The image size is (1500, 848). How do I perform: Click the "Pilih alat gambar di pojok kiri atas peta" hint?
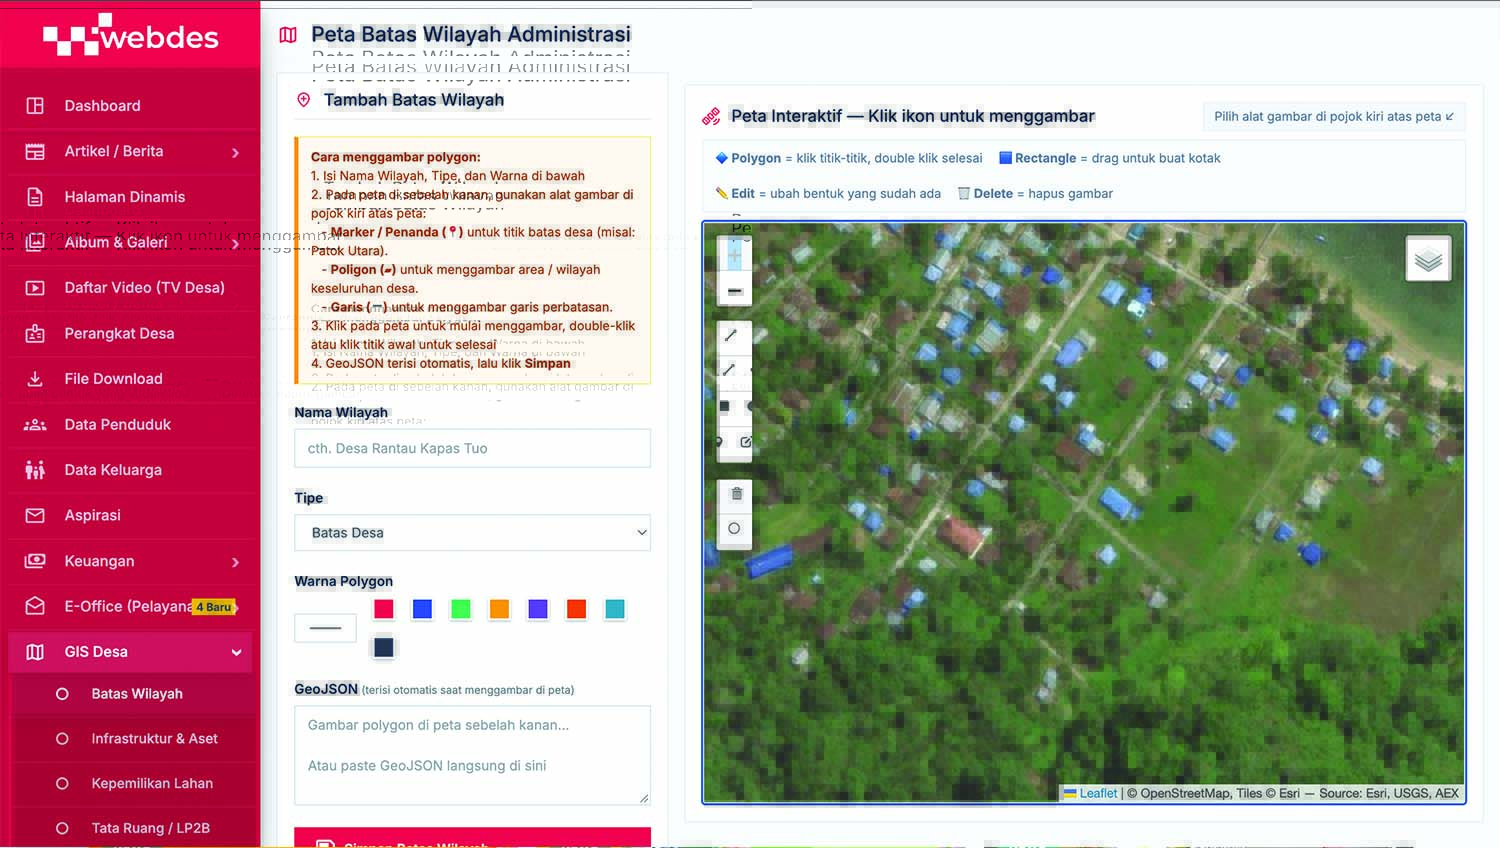(1334, 116)
